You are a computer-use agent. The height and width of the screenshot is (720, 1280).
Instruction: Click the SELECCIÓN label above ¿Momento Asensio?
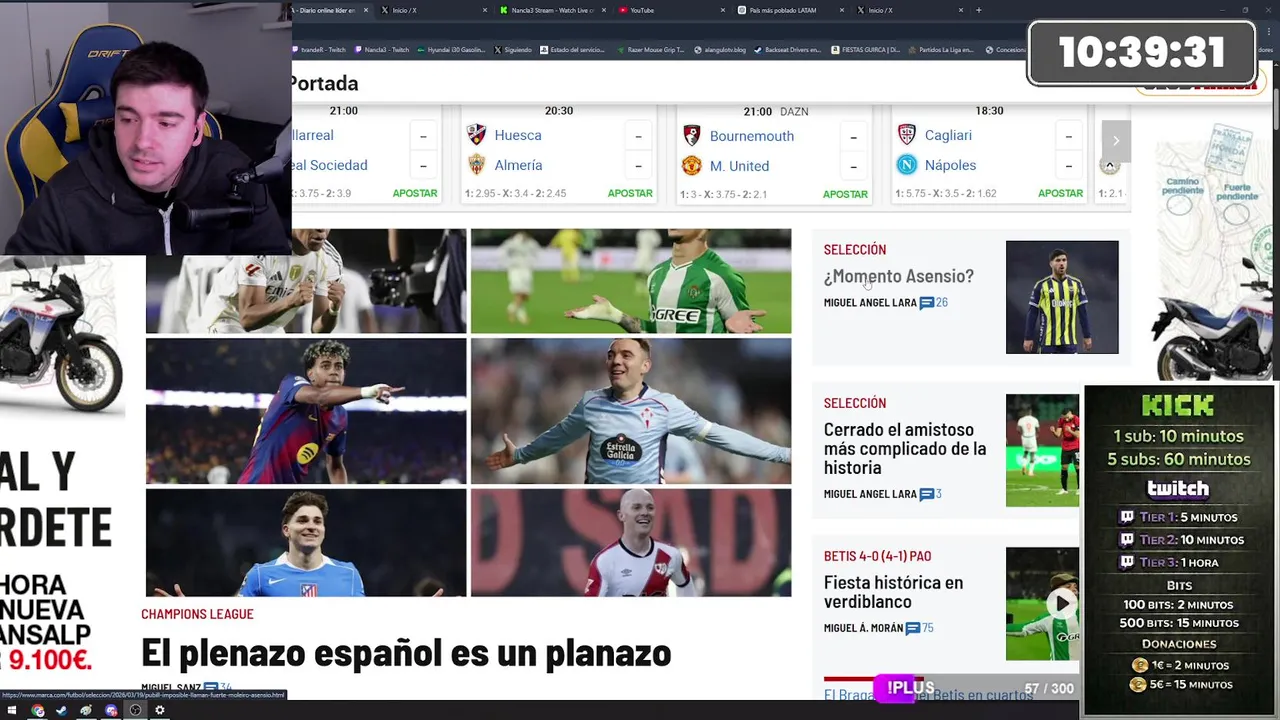pyautogui.click(x=855, y=249)
